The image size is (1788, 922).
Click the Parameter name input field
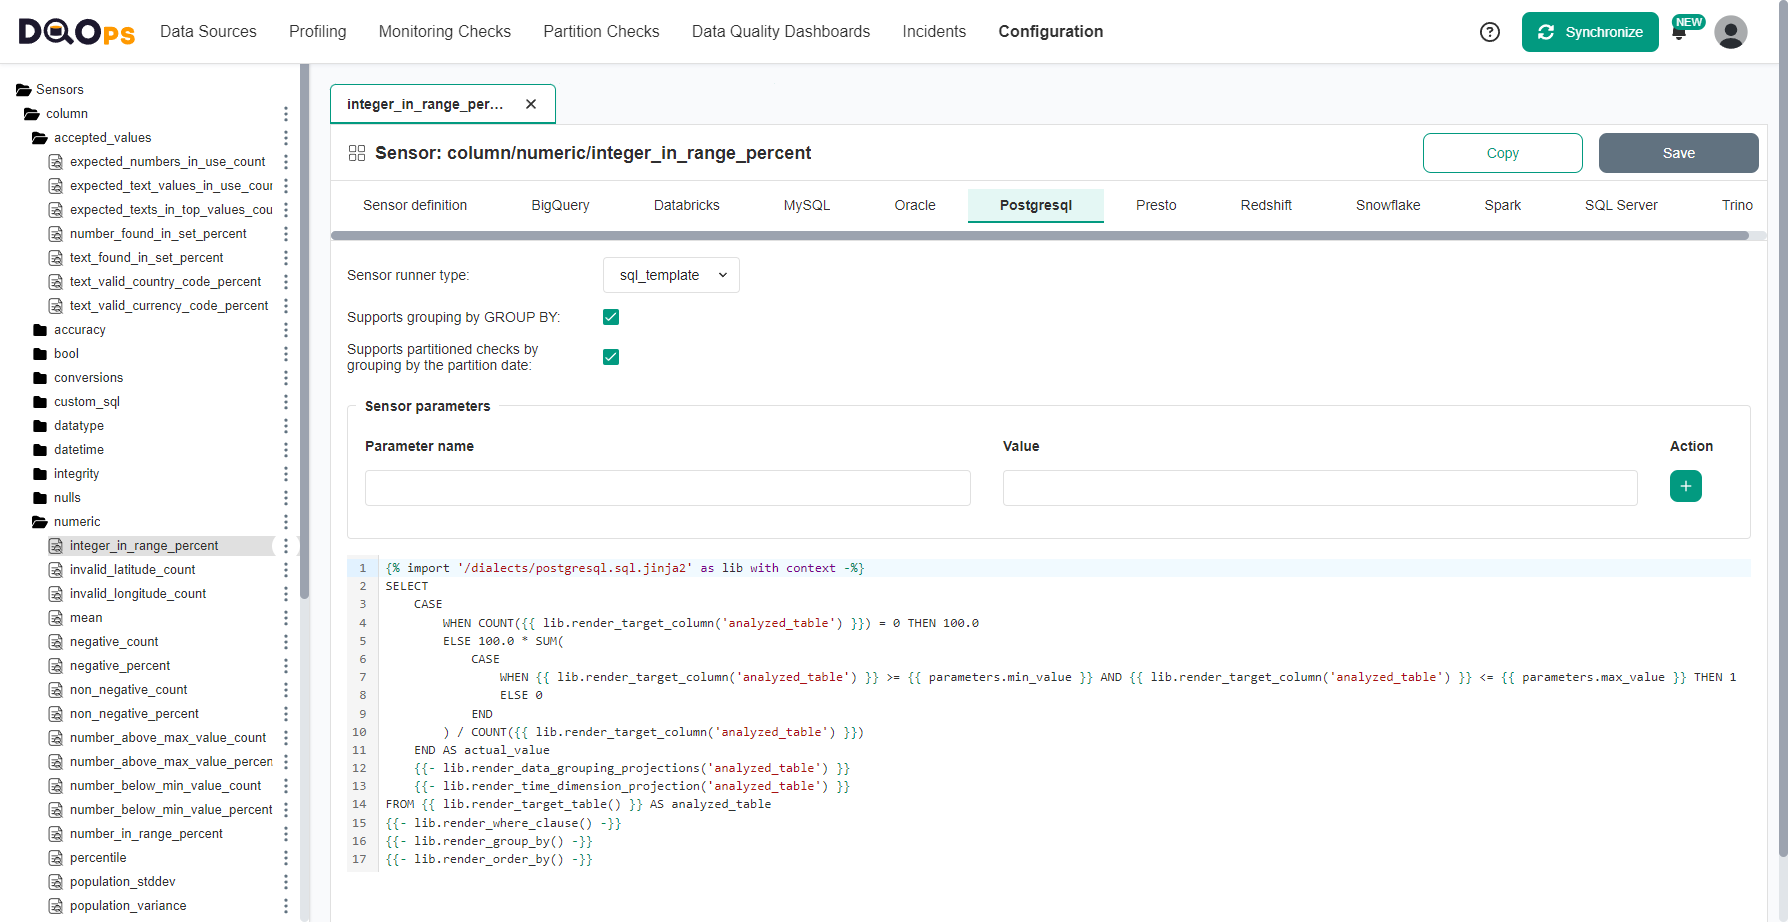668,488
